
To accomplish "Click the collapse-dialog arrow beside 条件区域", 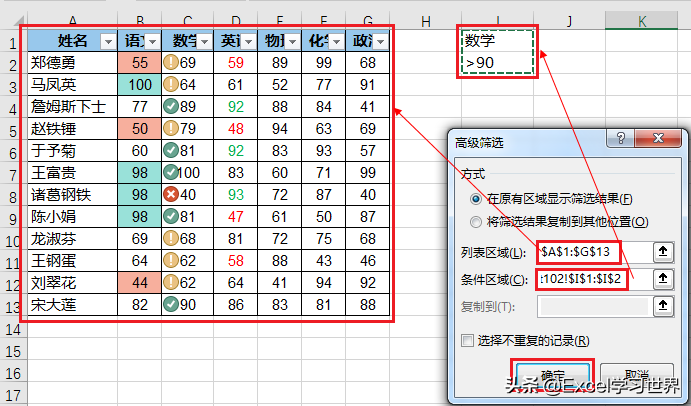I will 663,279.
